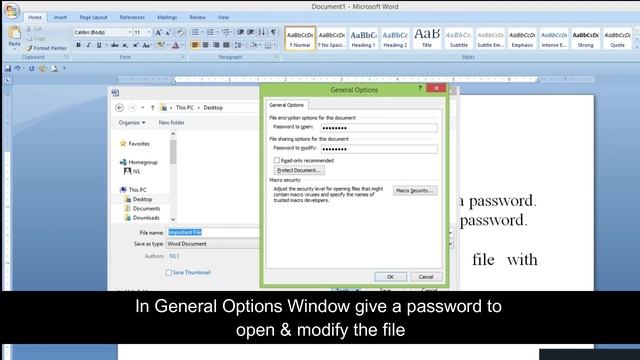Click Cancel in General Options dialog

426,277
